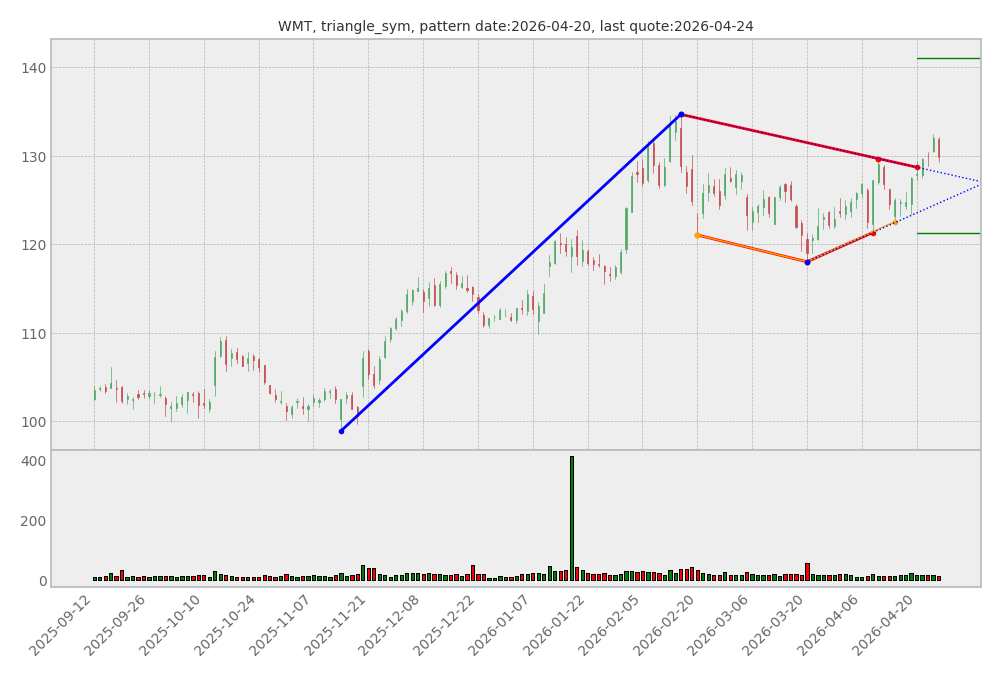Click the blue trendline start point near 99
The height and width of the screenshot is (678, 1001).
pyautogui.click(x=341, y=431)
